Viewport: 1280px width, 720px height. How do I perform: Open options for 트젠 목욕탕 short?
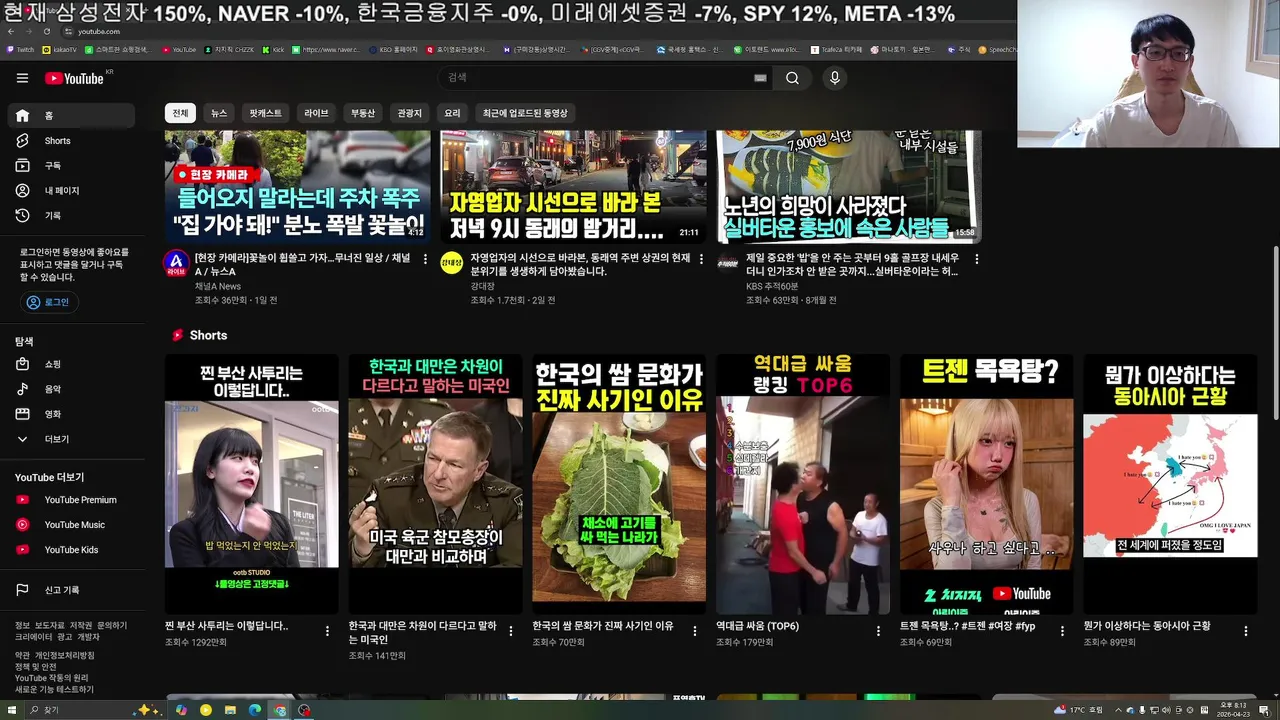pyautogui.click(x=1062, y=631)
